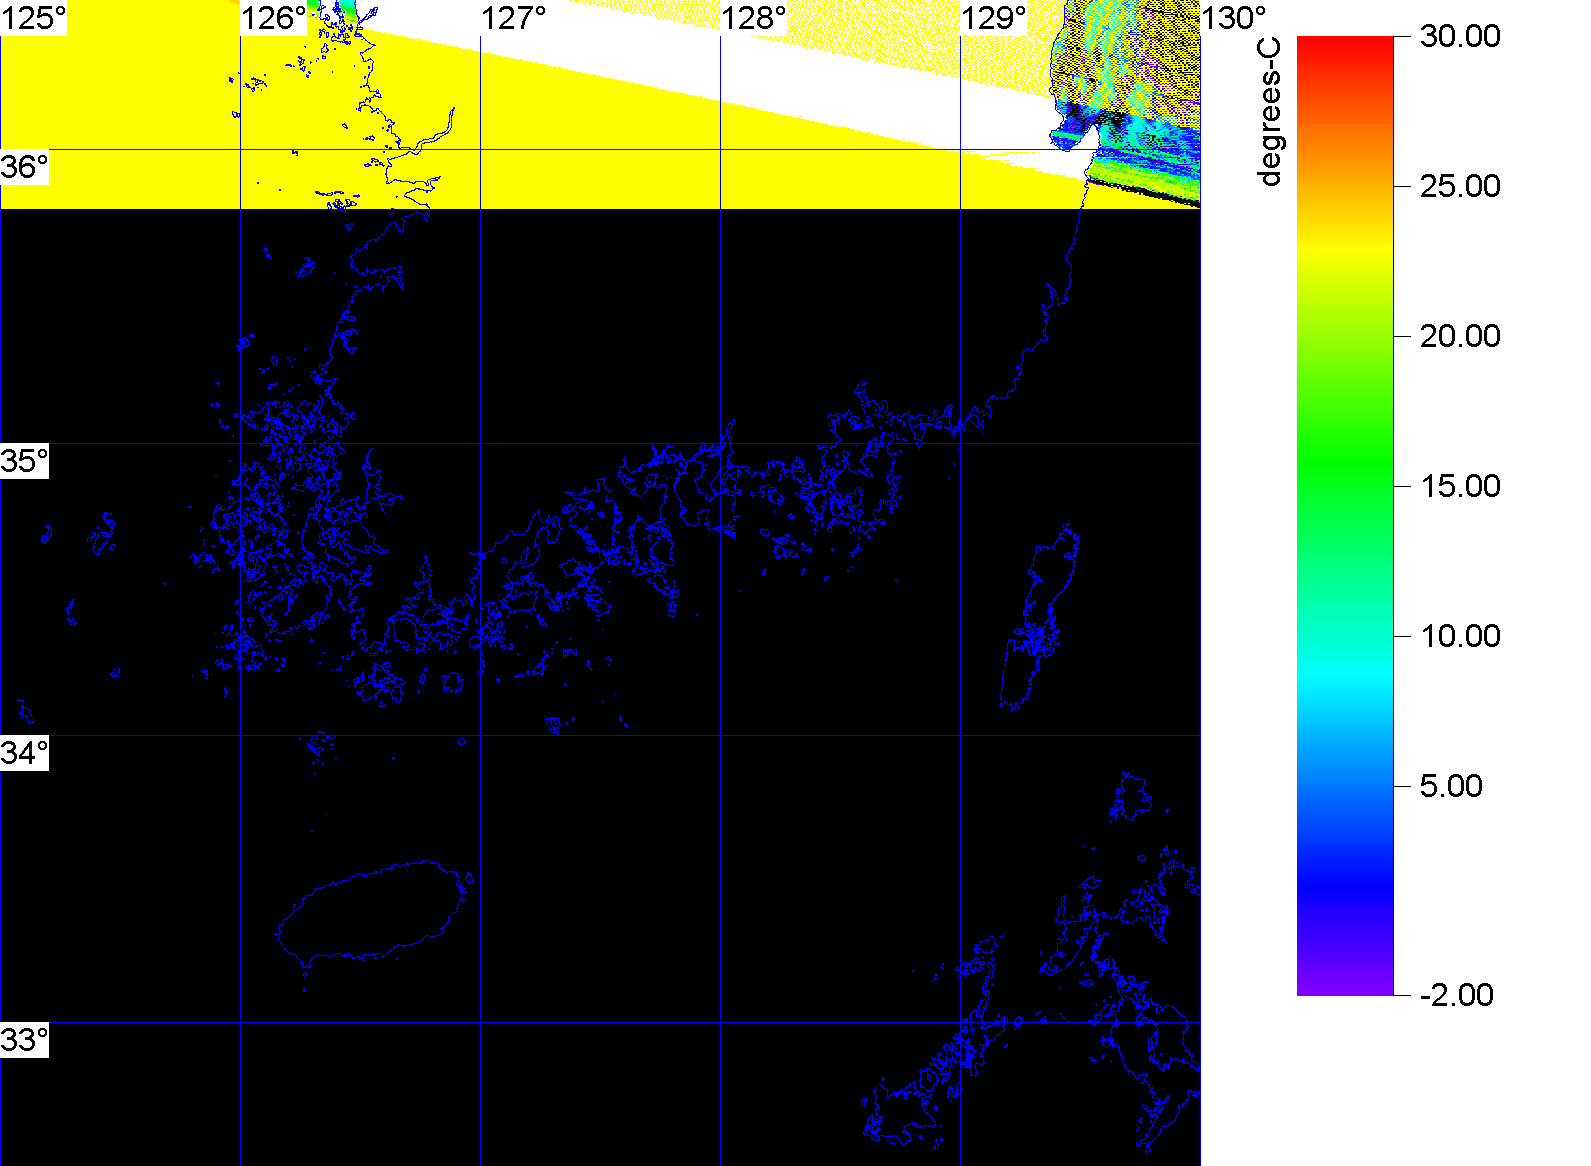Viewport: 1591px width, 1166px height.
Task: Click the 34° latitude label
Action: pyautogui.click(x=24, y=753)
